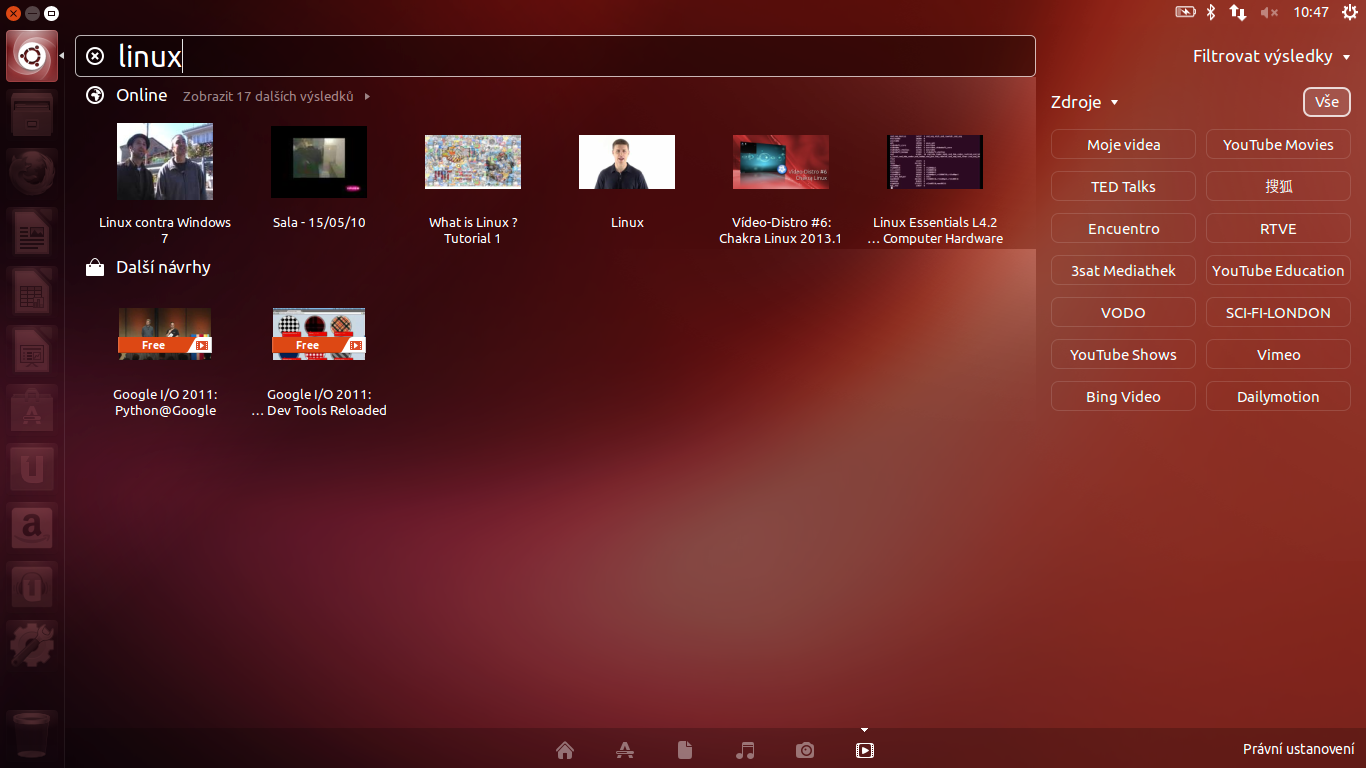Click the Vše sources button

coord(1326,101)
